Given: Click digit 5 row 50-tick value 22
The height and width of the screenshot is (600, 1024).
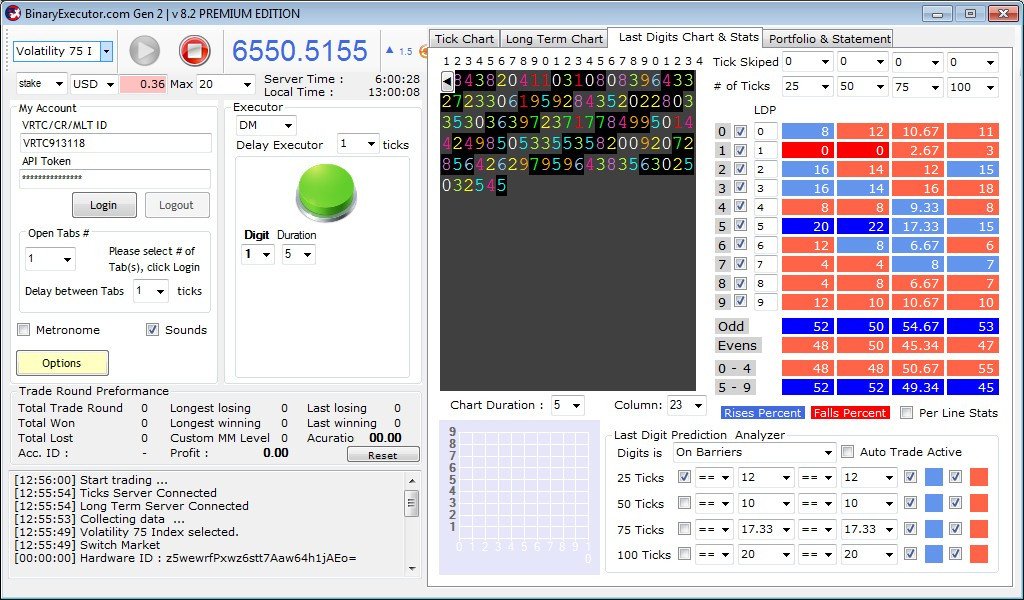Looking at the screenshot, I should pos(862,227).
